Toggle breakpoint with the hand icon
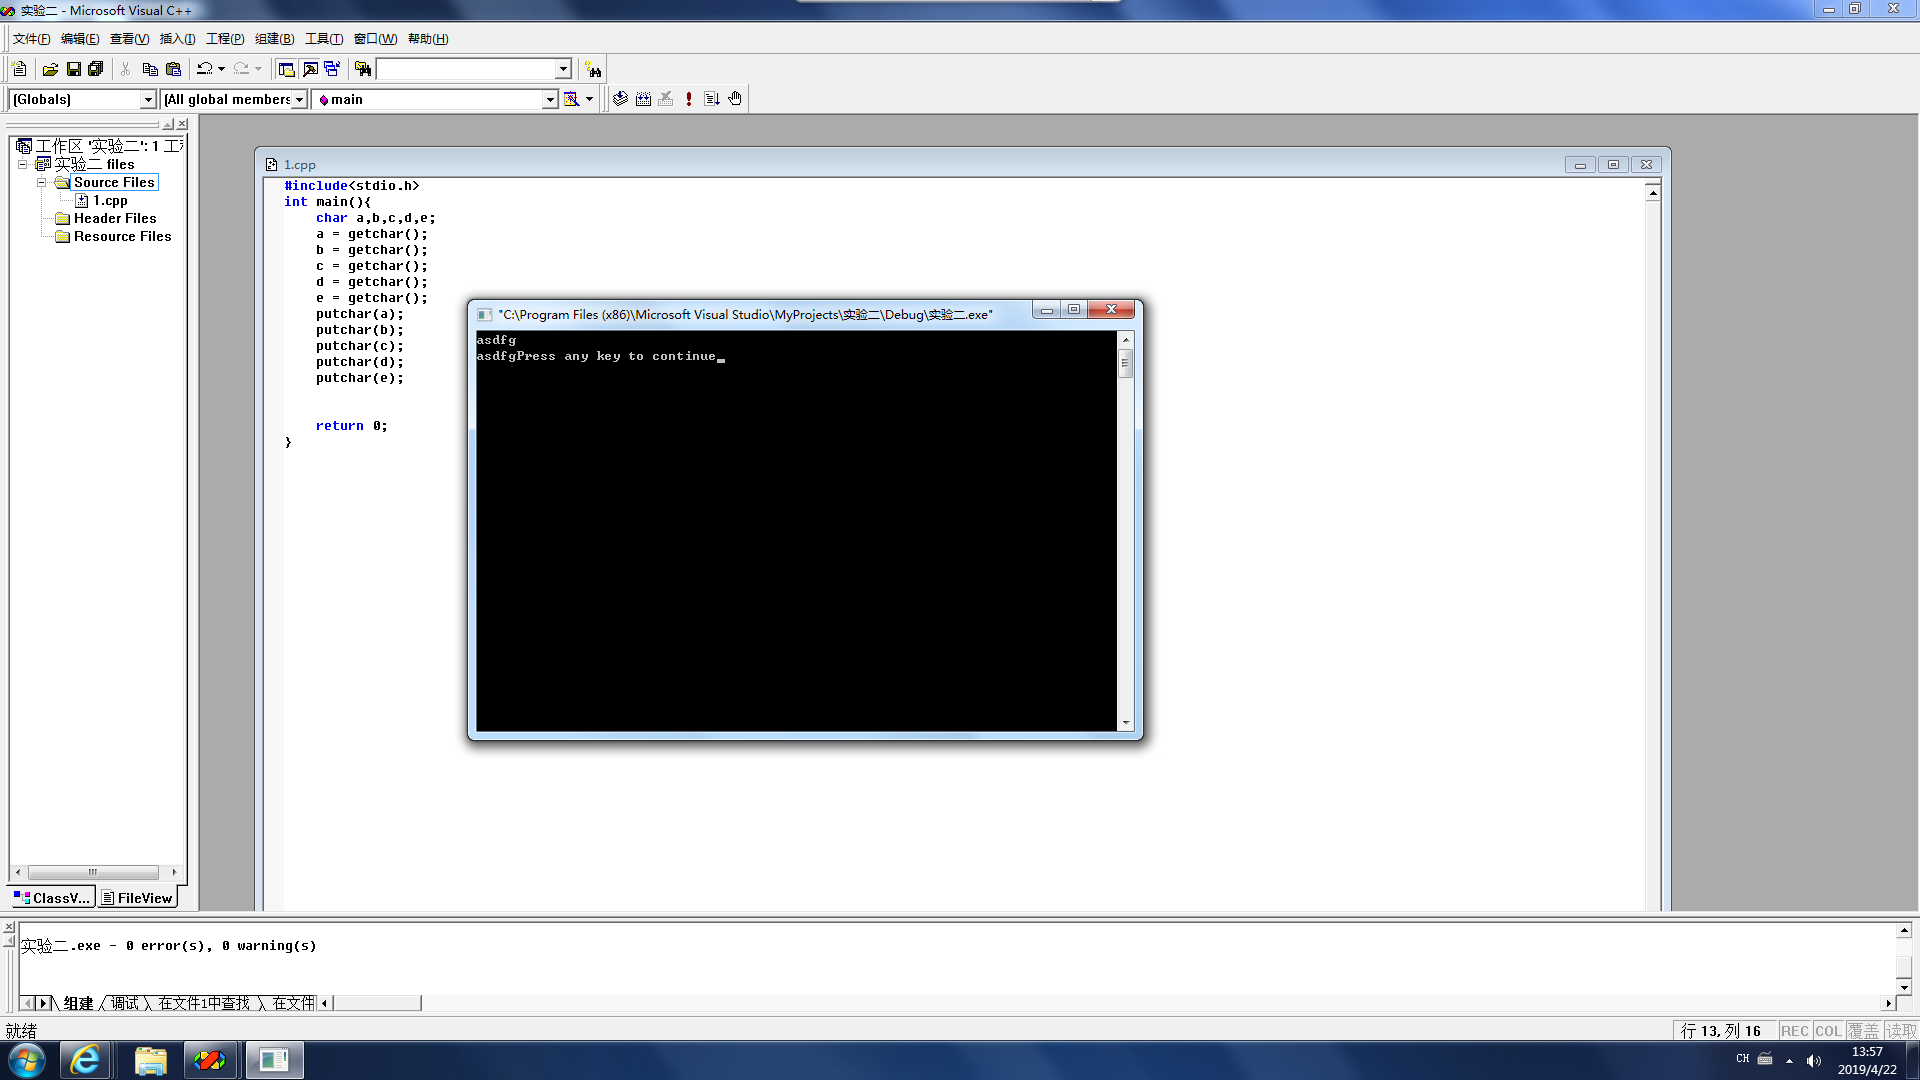Viewport: 1920px width, 1080px height. pyautogui.click(x=735, y=99)
